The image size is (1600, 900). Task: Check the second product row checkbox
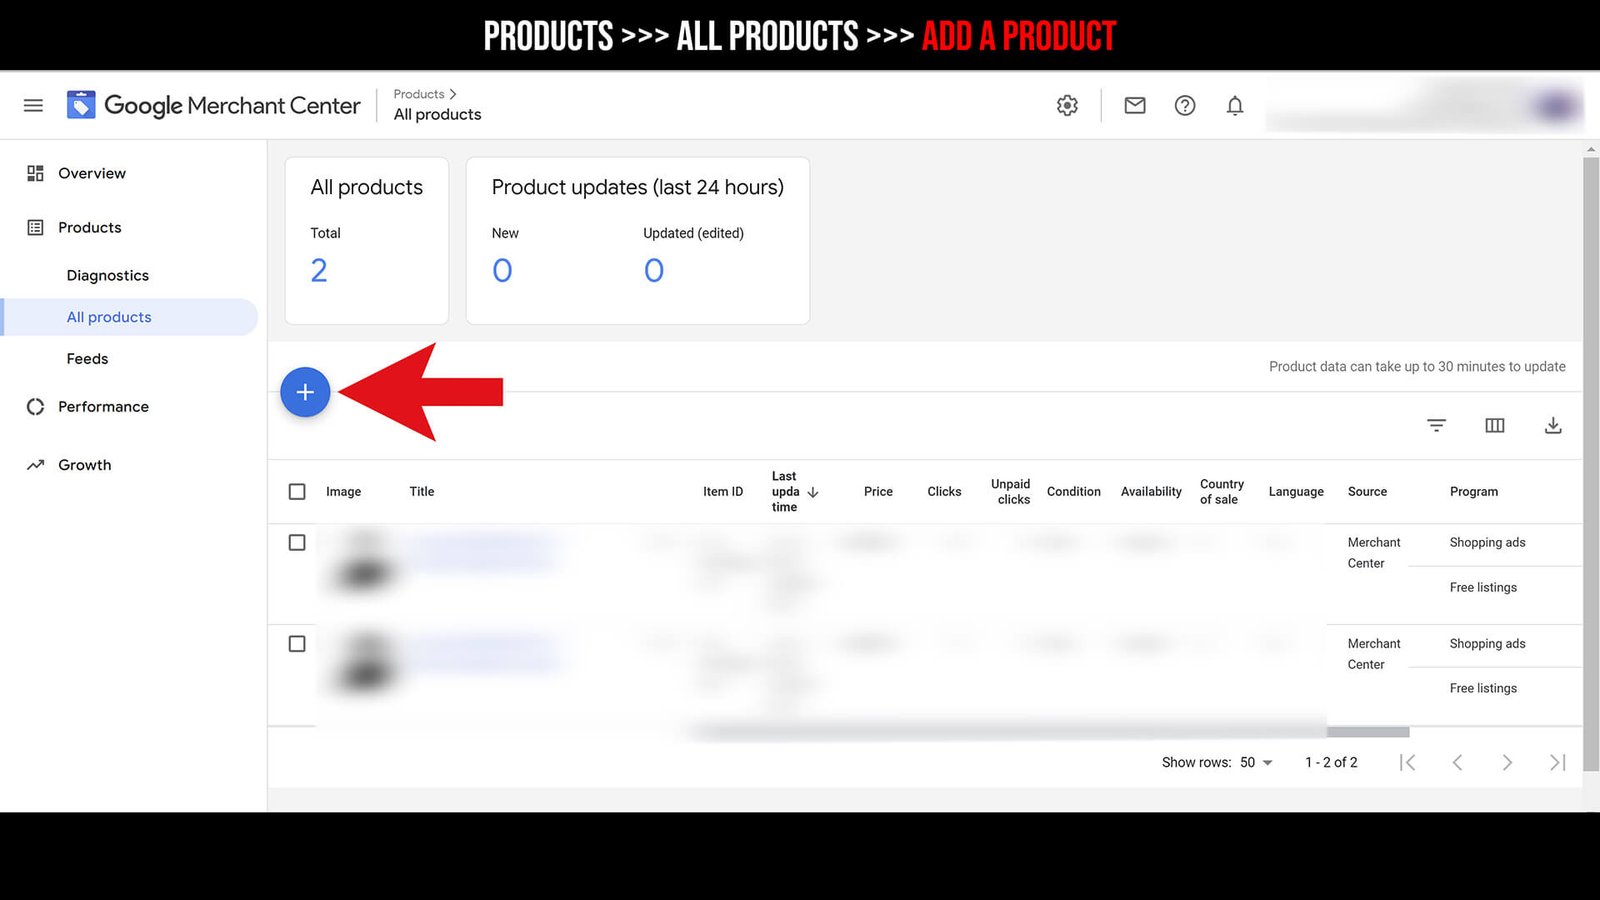297,643
